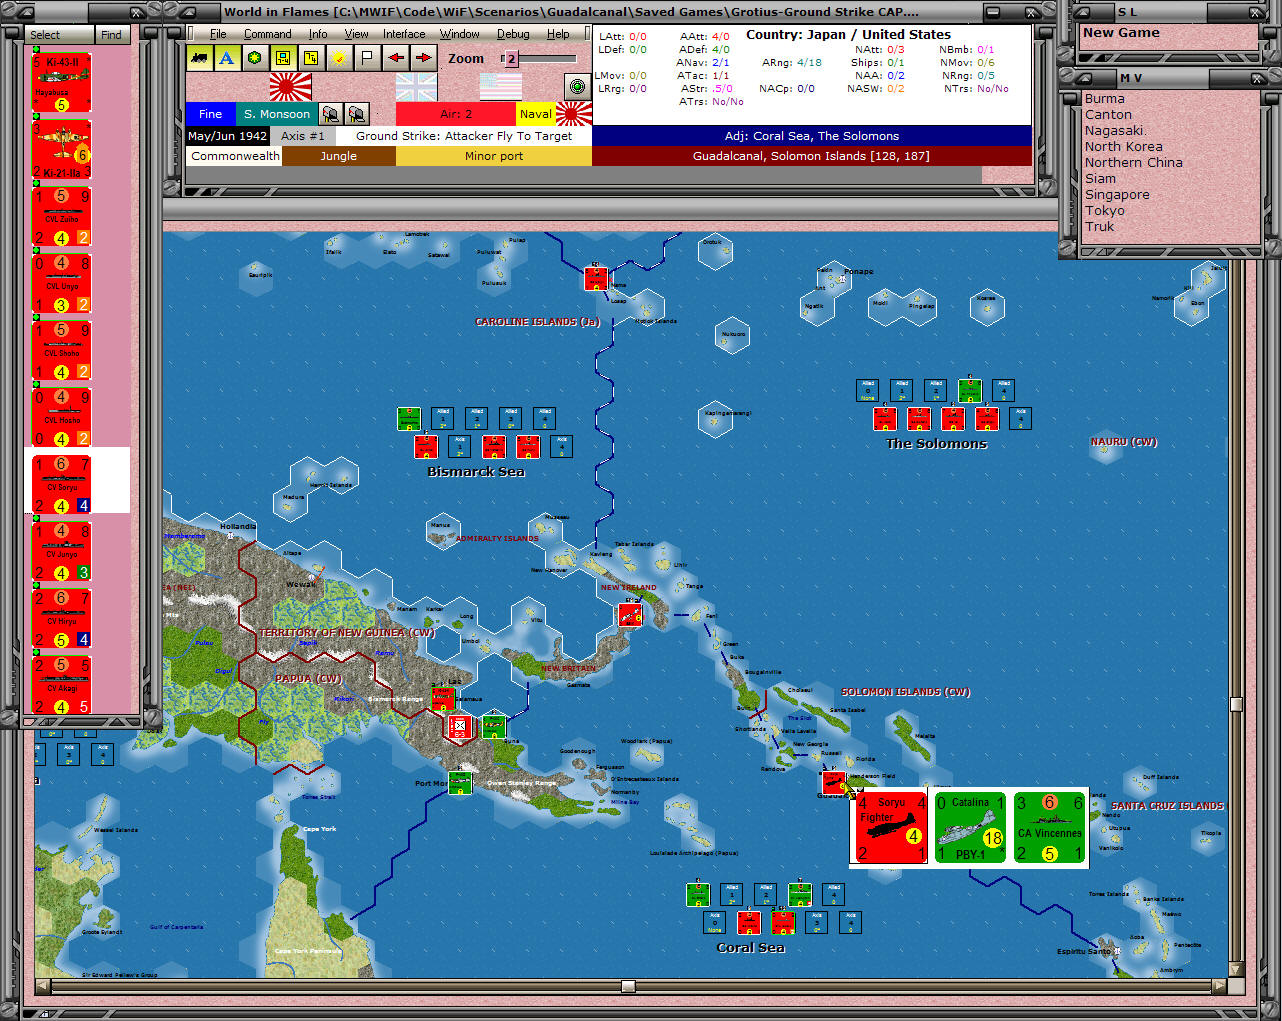Viewport: 1282px width, 1021px height.
Task: Open the Help menu
Action: [x=558, y=34]
